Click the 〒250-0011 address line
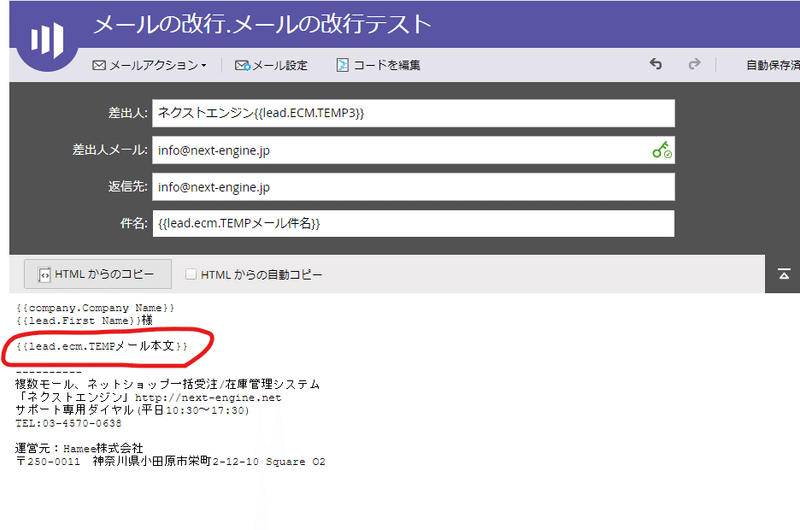Screen dimensions: 800x530 click(170, 461)
